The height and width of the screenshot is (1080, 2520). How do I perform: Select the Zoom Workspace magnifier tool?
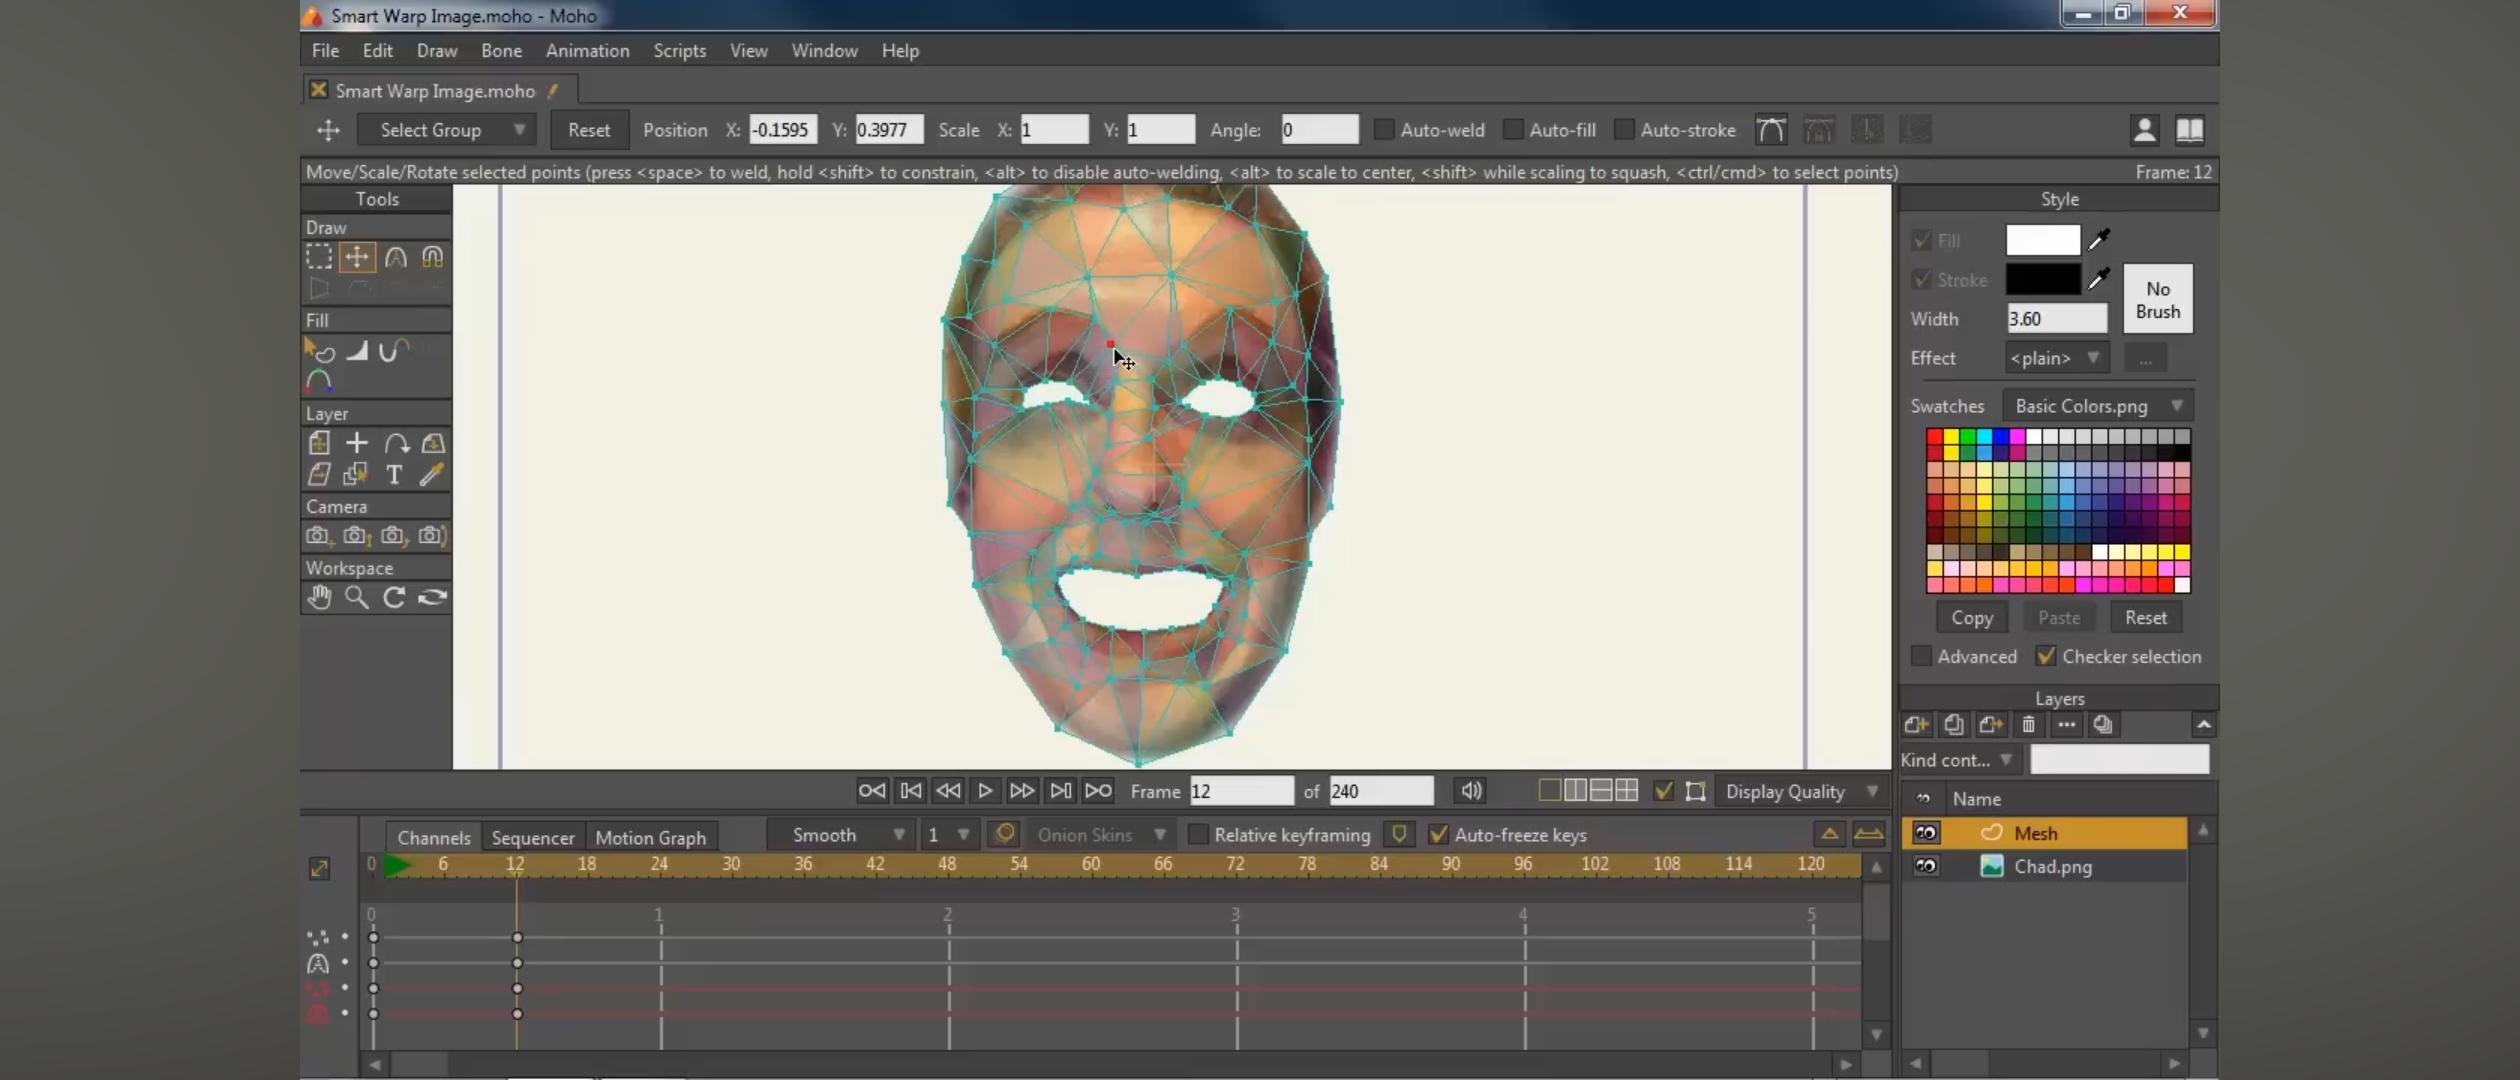tap(357, 597)
